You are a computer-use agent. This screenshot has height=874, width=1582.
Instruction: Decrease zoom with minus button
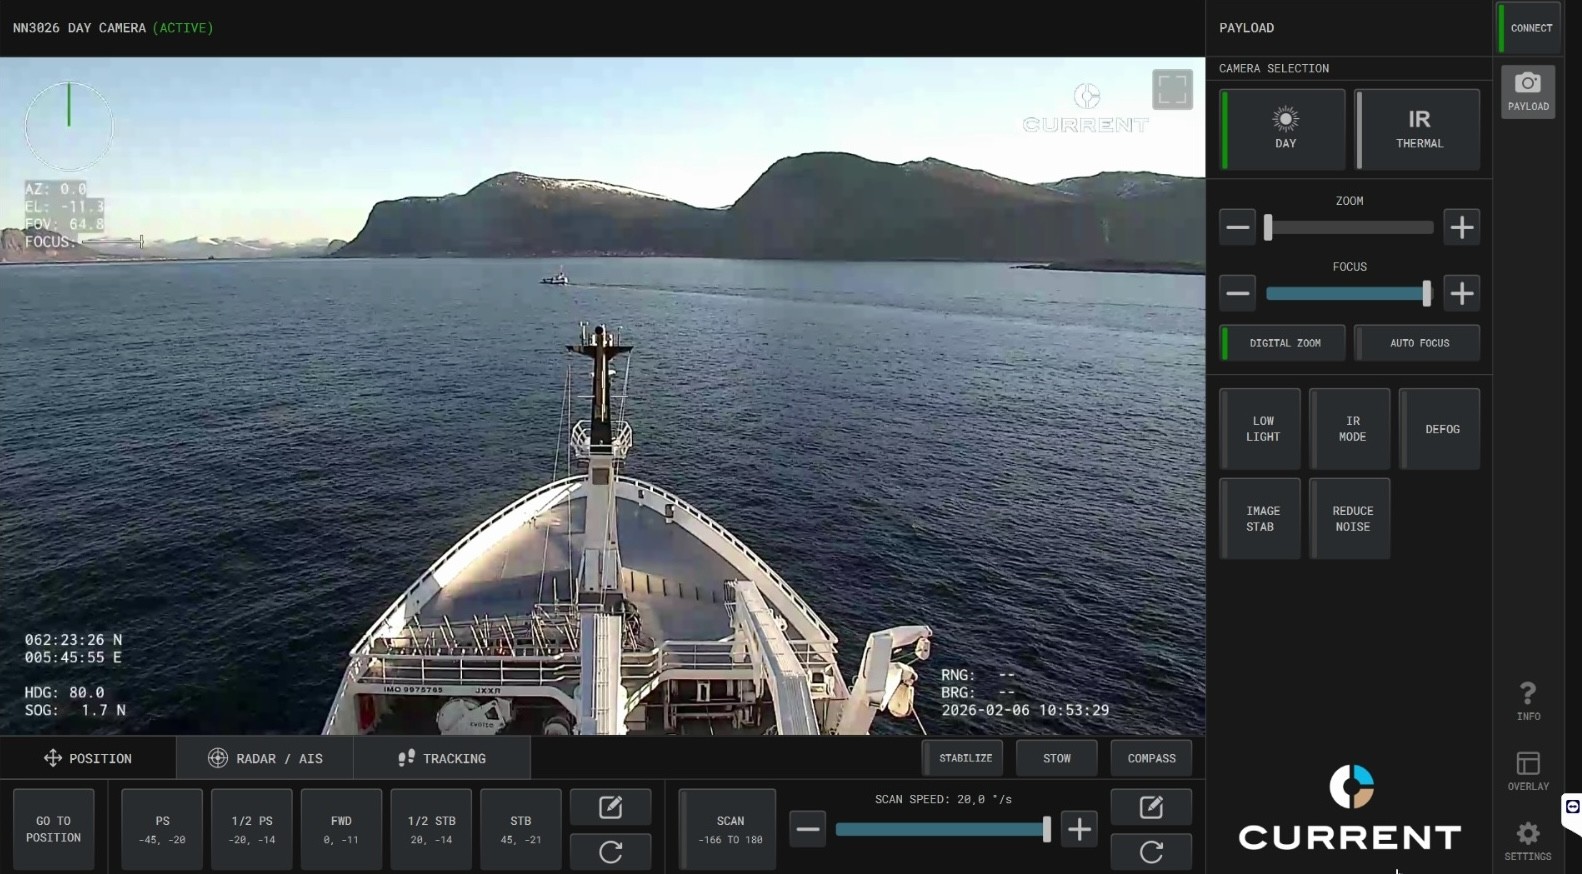point(1237,227)
